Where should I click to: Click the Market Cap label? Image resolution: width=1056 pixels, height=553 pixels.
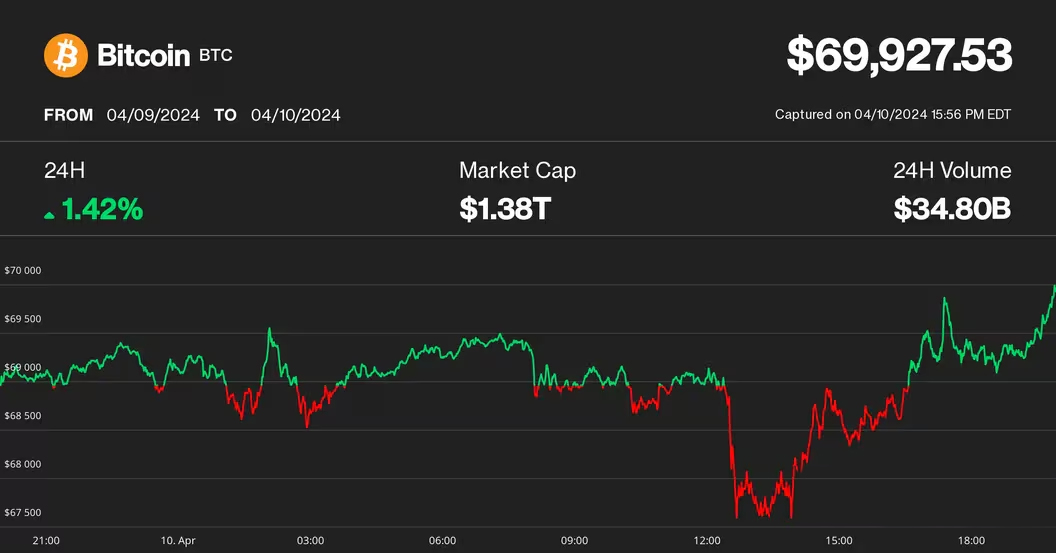[517, 171]
